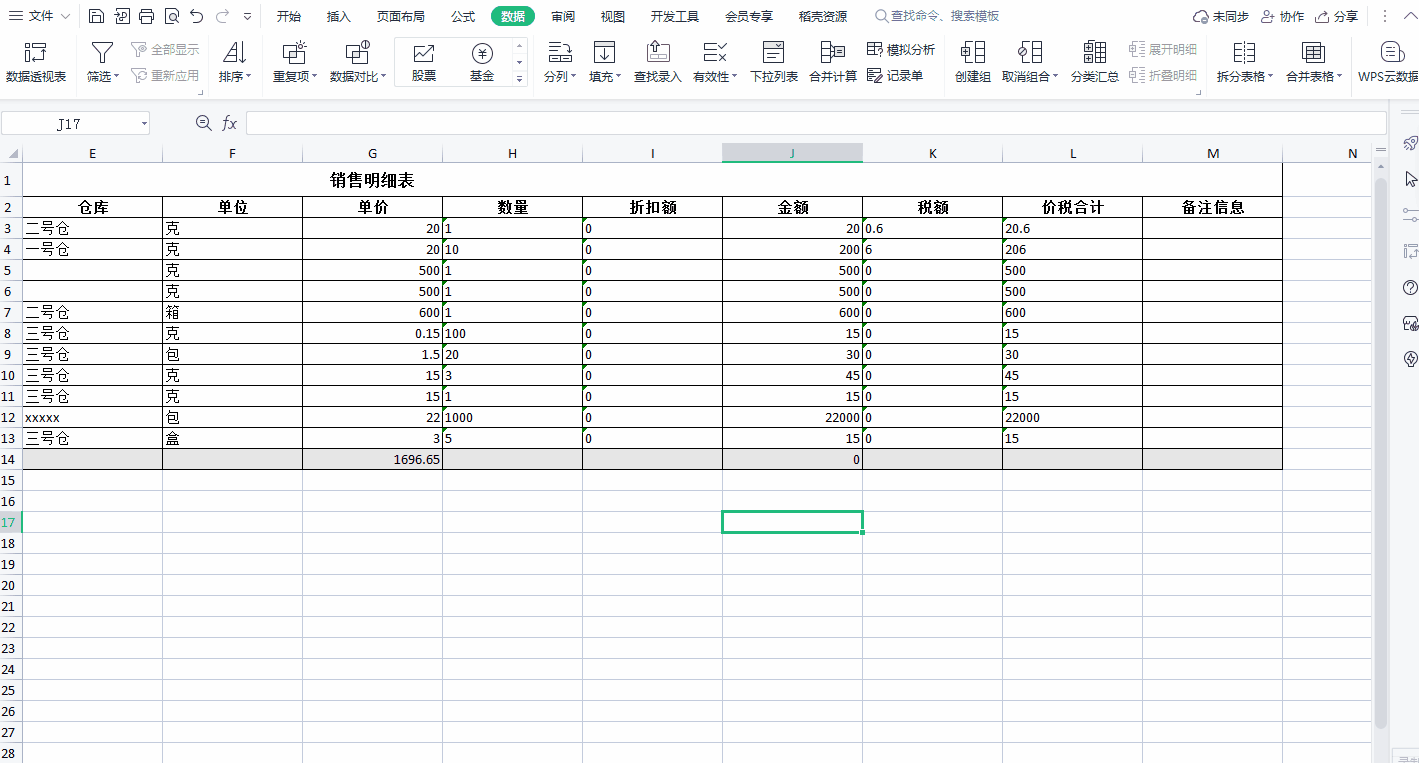Insert a 数据透视表 pivot table
The width and height of the screenshot is (1419, 763).
[x=36, y=62]
